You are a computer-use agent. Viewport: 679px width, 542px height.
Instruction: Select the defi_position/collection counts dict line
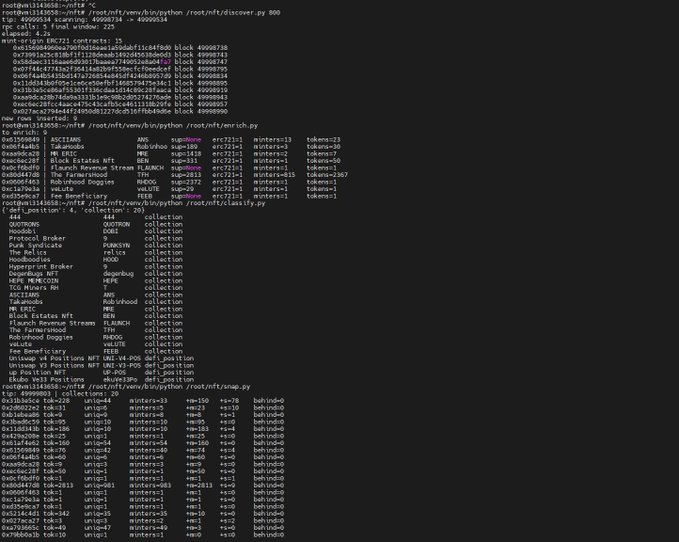[73, 210]
